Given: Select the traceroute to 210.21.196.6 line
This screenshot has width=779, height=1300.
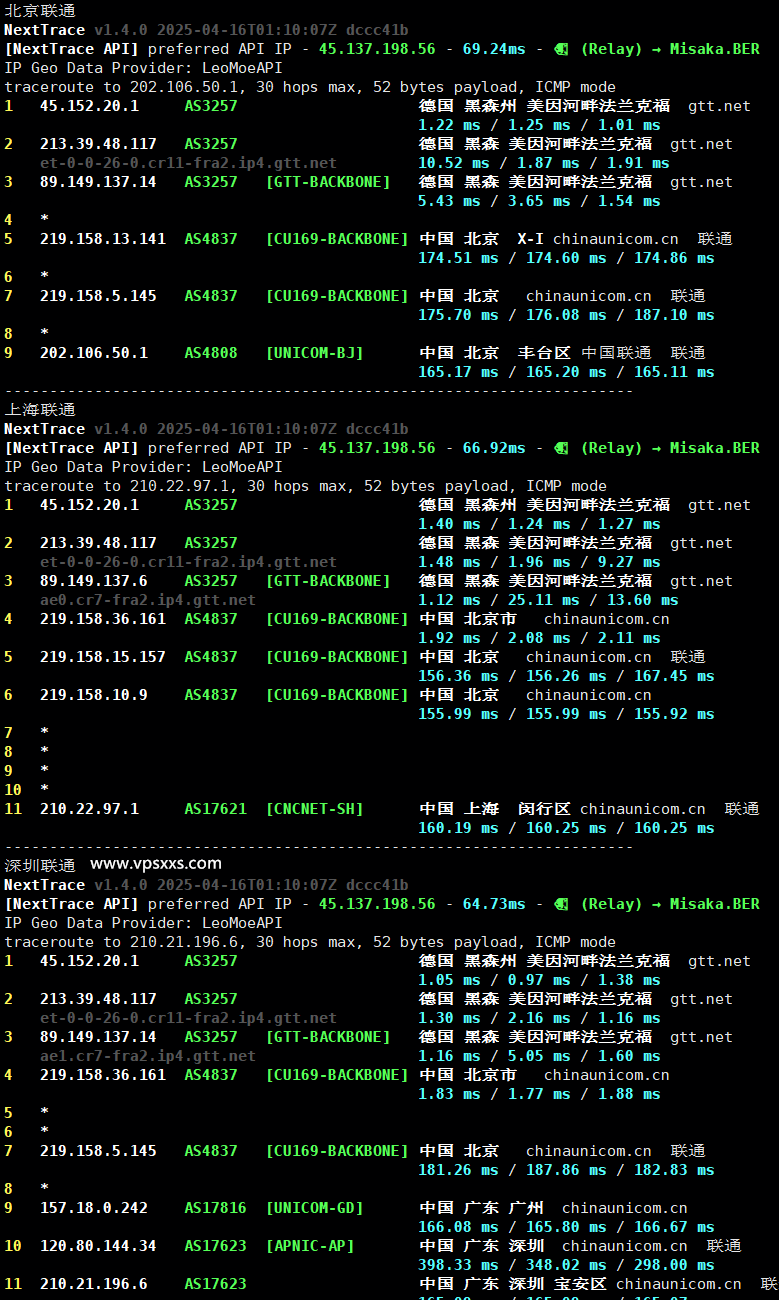Looking at the screenshot, I should [310, 942].
